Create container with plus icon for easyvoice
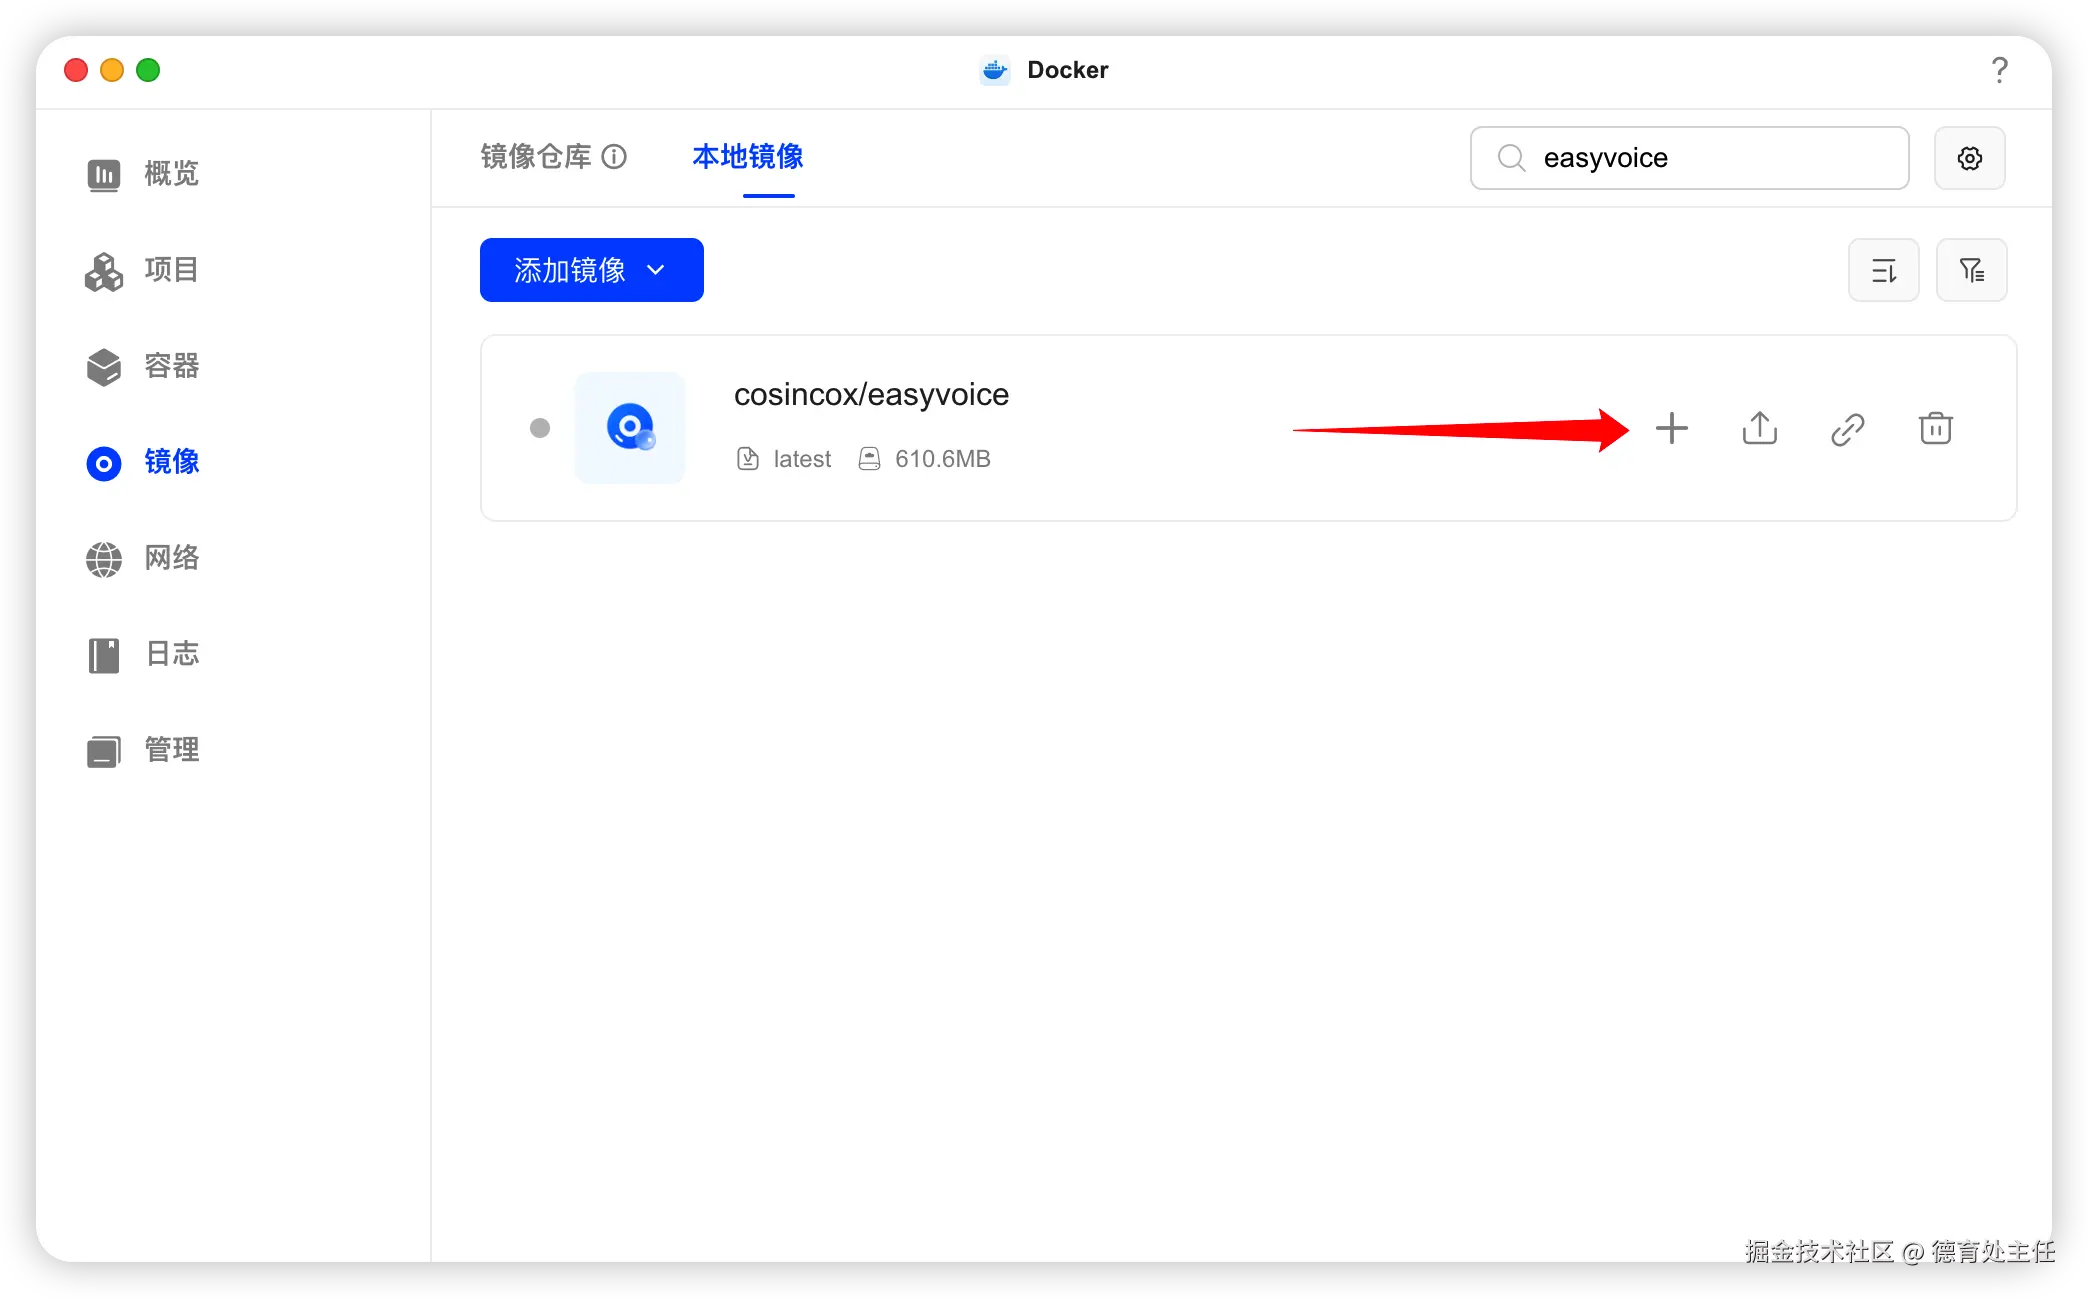The image size is (2088, 1298). click(1672, 428)
